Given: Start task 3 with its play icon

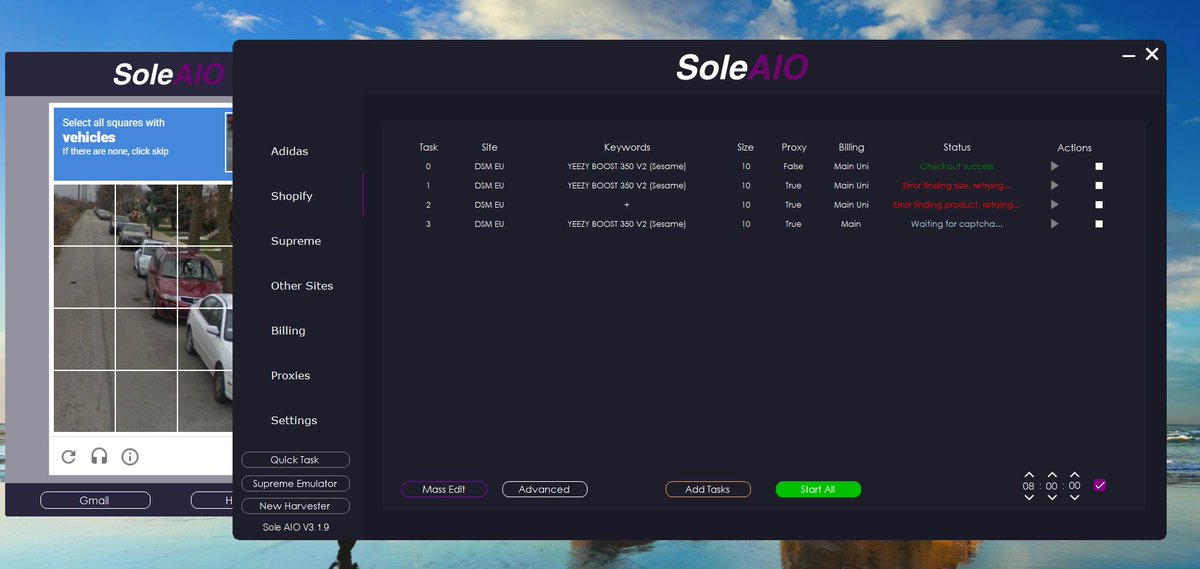Looking at the screenshot, I should click(x=1054, y=224).
